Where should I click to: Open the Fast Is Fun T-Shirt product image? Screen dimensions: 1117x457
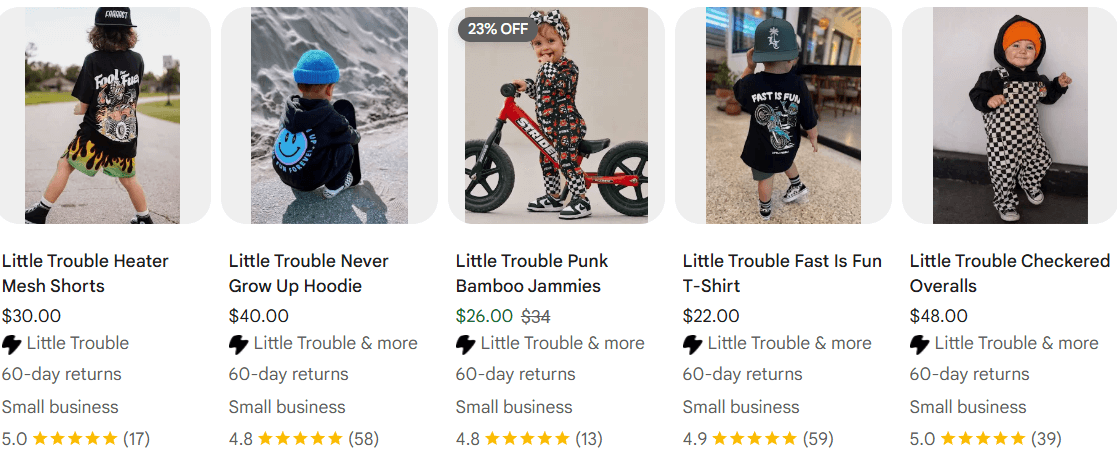[784, 115]
